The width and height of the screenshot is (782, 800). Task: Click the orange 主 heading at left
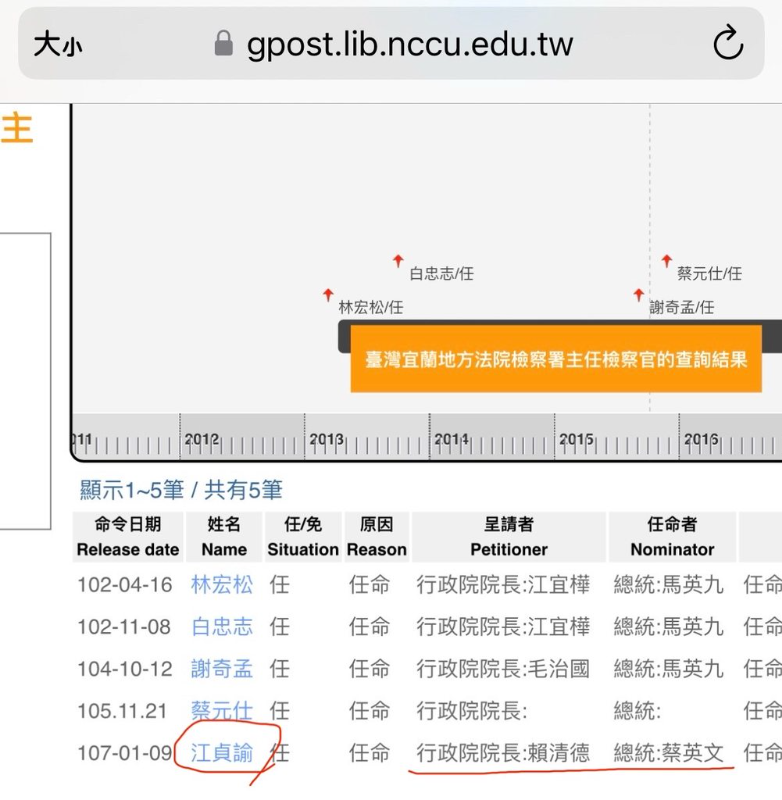tap(17, 129)
